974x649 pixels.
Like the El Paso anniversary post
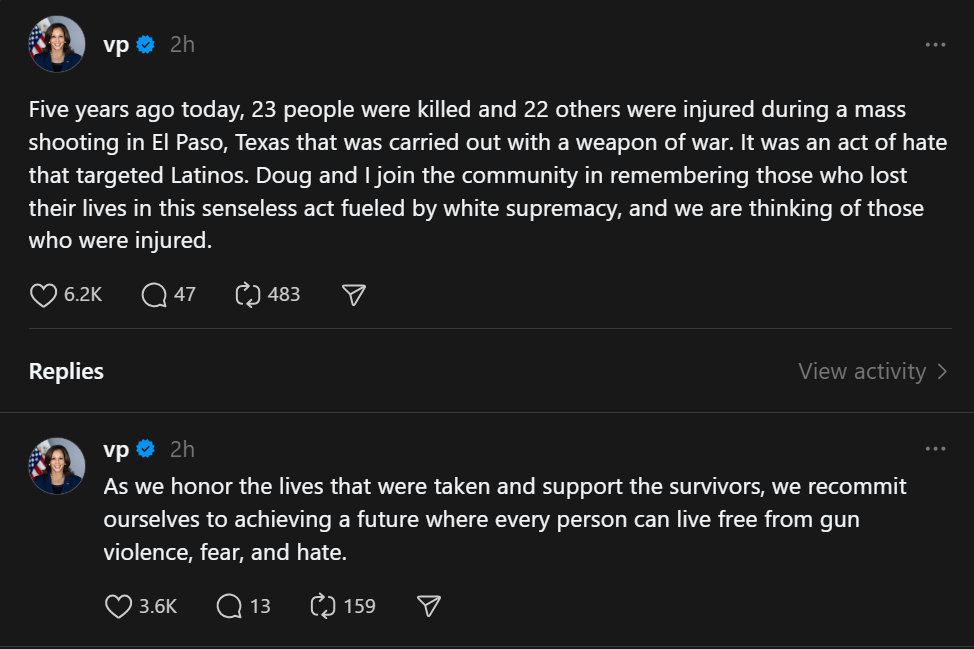tap(43, 294)
